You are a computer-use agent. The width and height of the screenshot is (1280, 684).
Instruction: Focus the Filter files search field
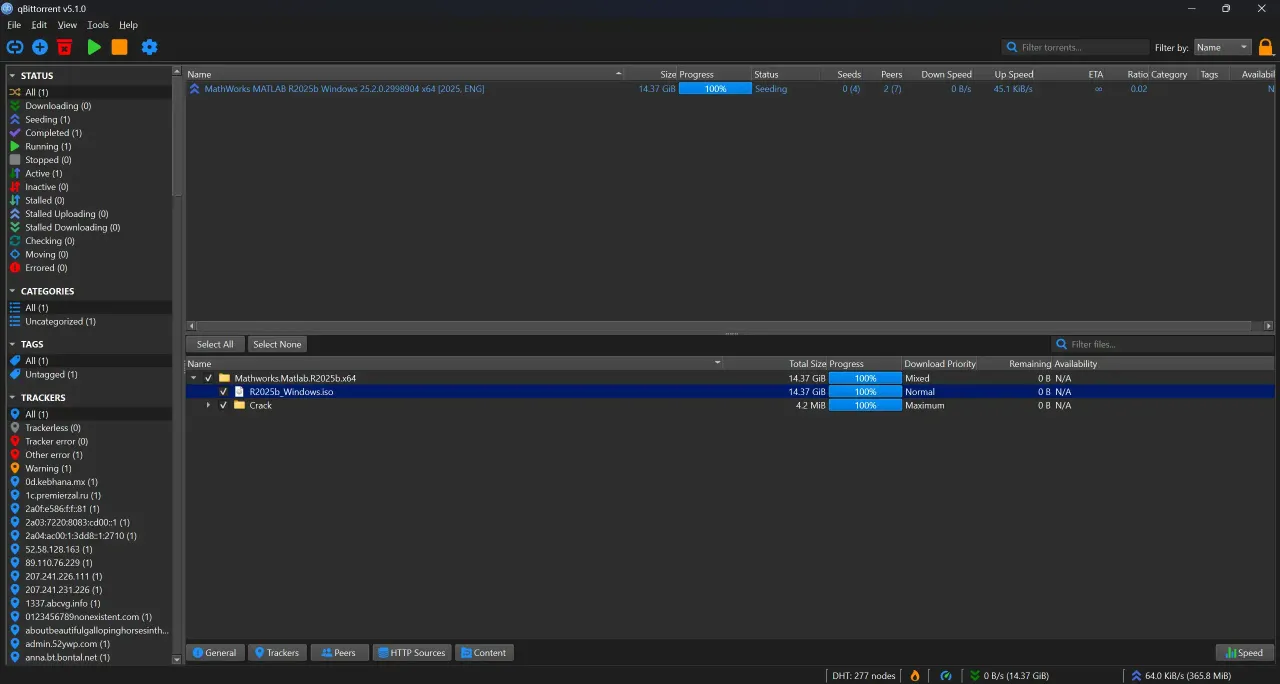click(x=1162, y=344)
